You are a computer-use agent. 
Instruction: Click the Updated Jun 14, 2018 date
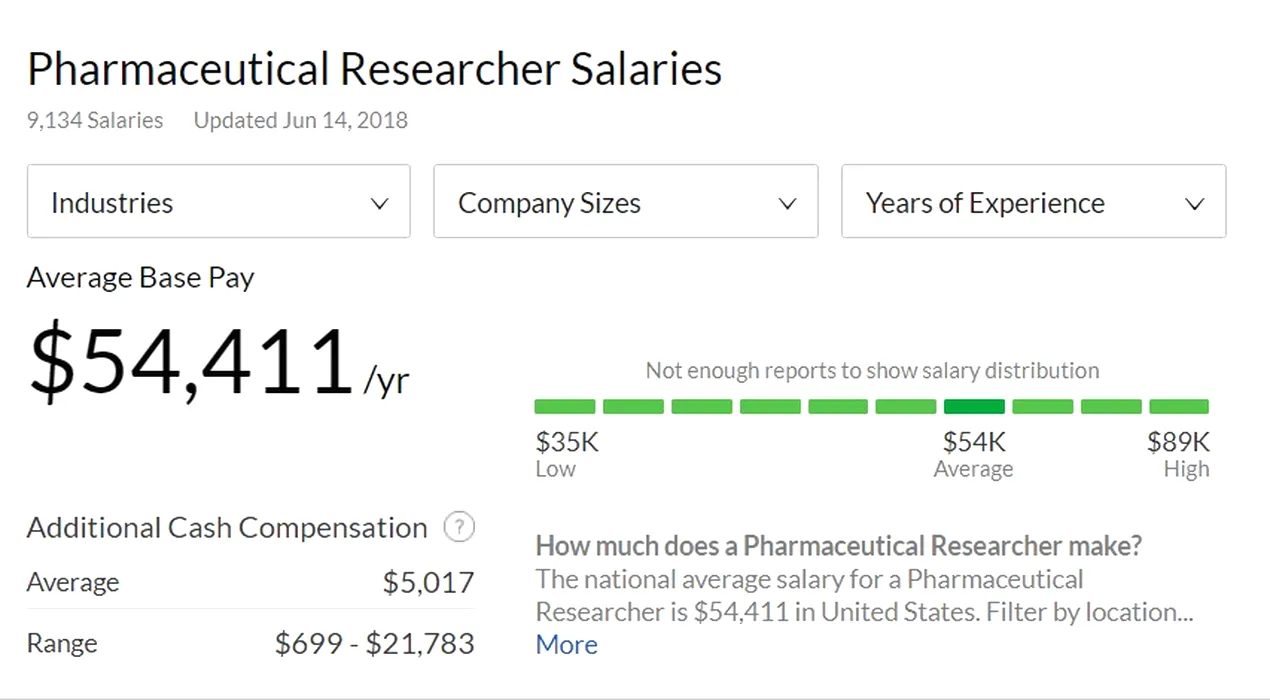click(x=300, y=121)
